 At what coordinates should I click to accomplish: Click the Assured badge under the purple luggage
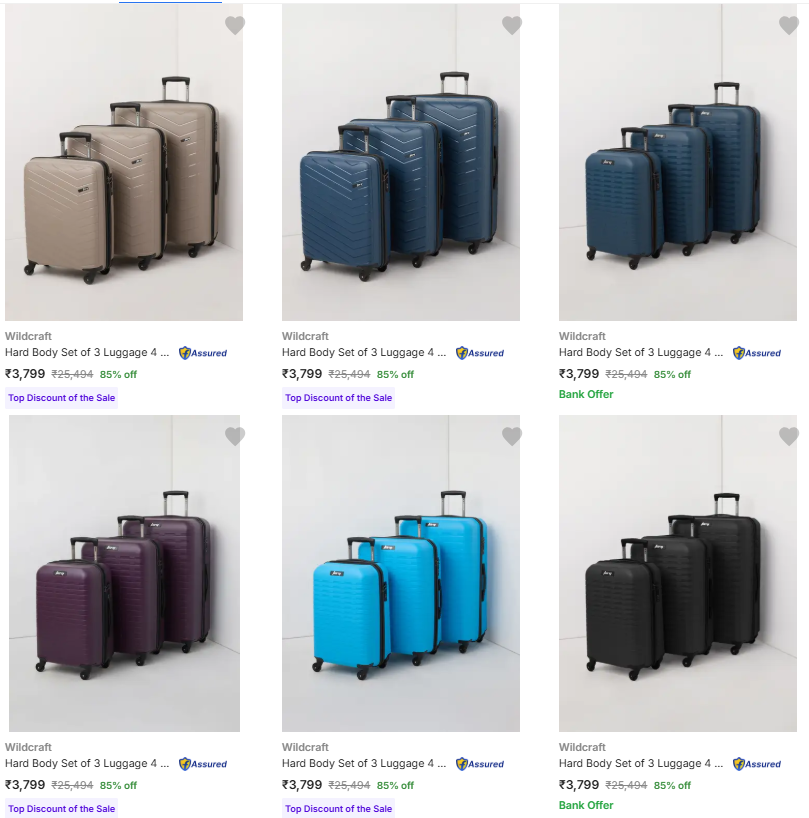coord(203,764)
